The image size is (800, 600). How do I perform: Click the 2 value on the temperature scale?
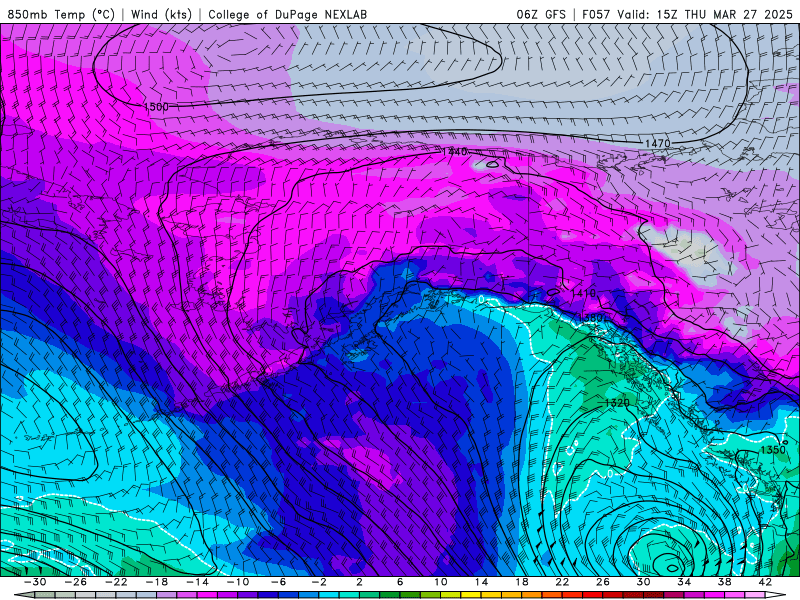(x=359, y=582)
